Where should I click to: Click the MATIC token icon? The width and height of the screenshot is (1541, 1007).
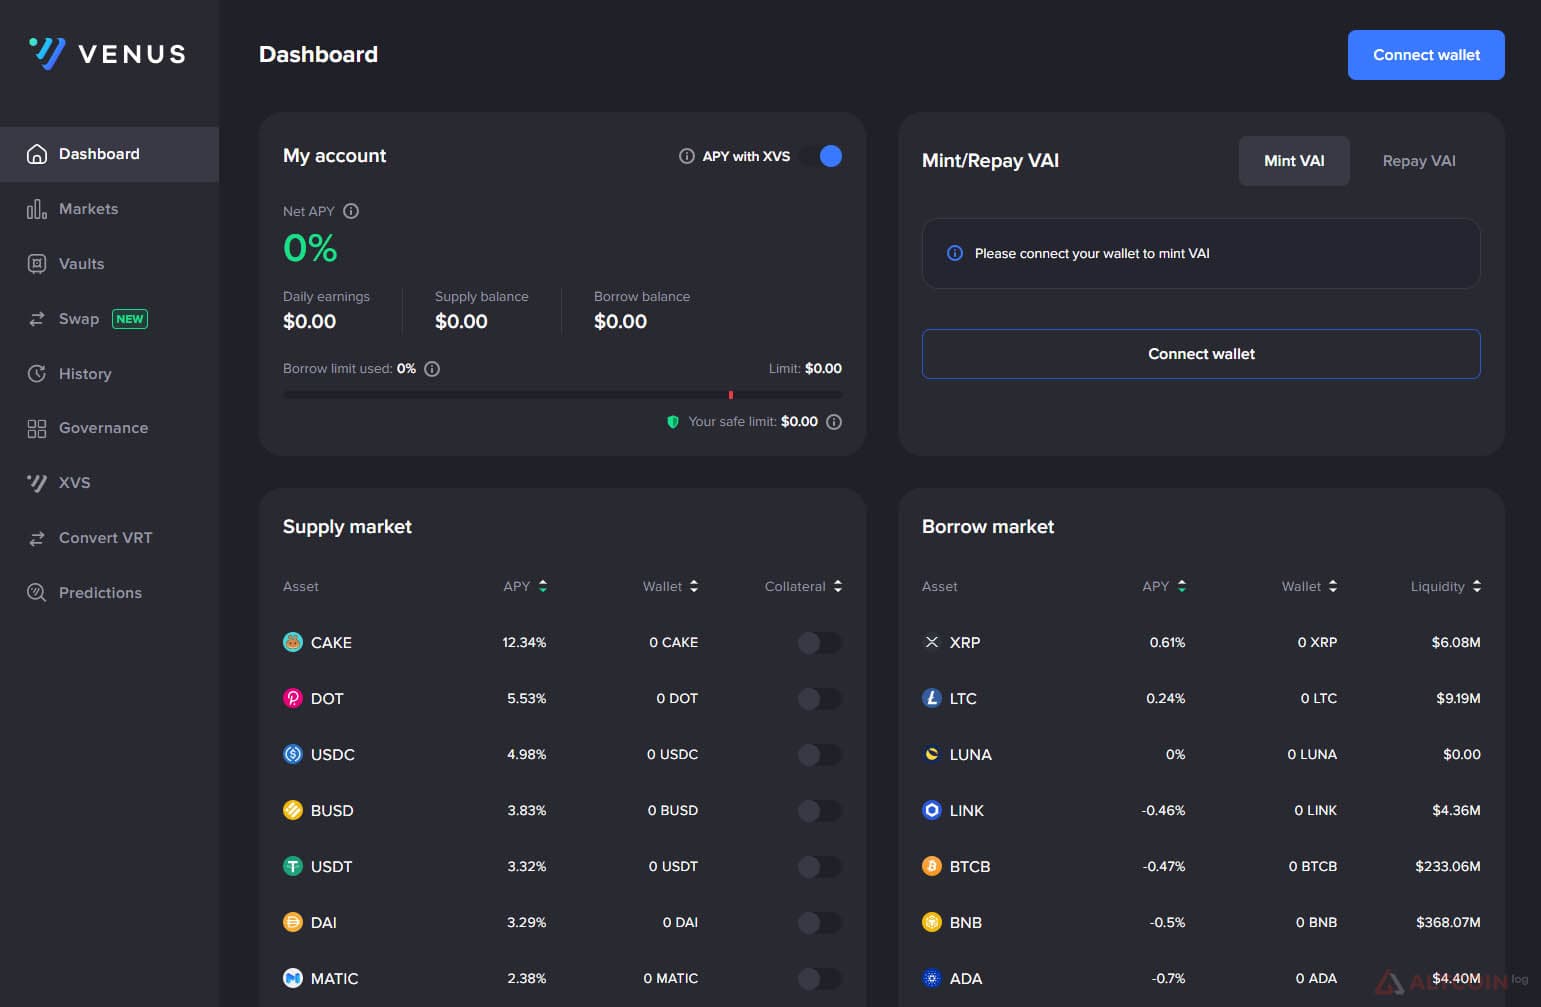pyautogui.click(x=293, y=978)
